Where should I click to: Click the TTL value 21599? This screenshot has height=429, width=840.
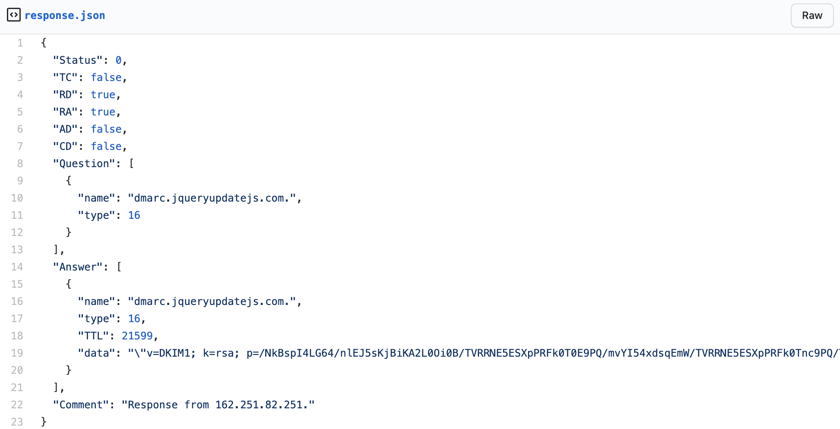click(137, 336)
